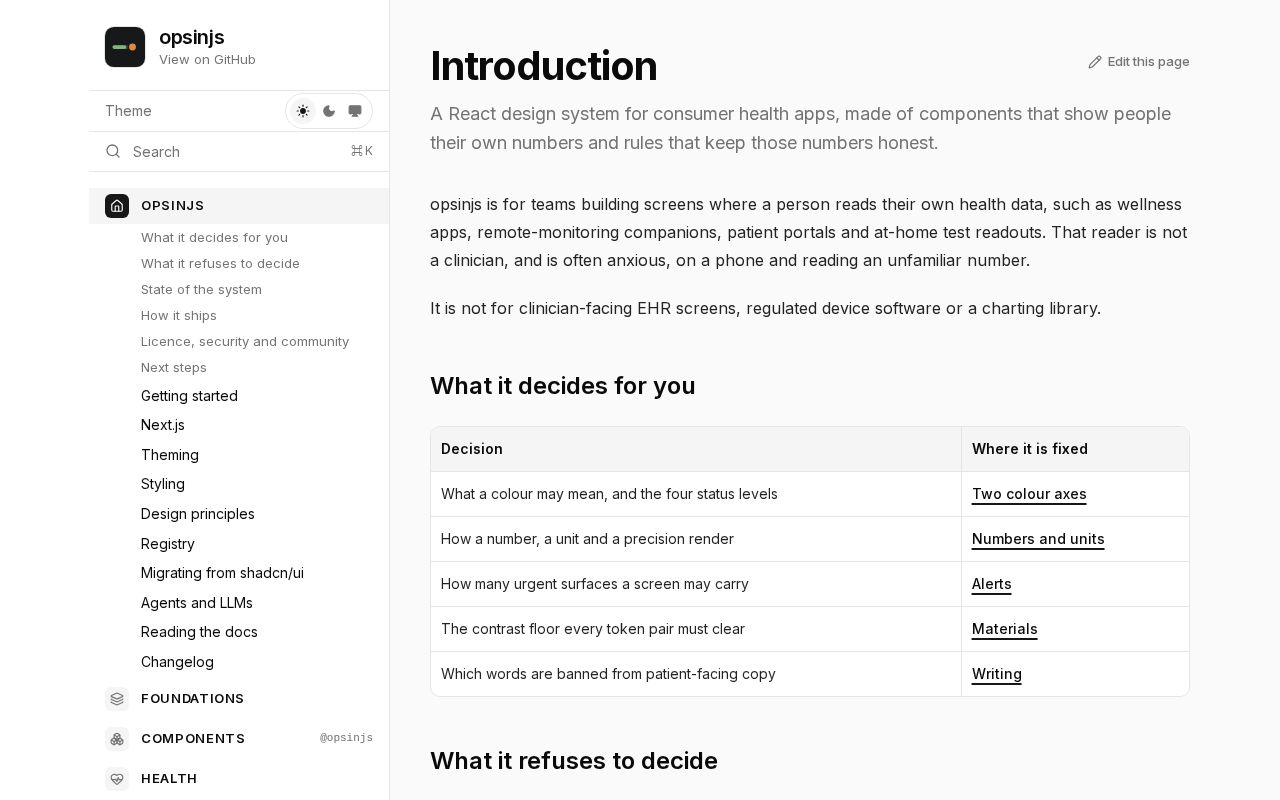Jump to What it refuses to decide
Screen dimensions: 1280x800
(220, 264)
